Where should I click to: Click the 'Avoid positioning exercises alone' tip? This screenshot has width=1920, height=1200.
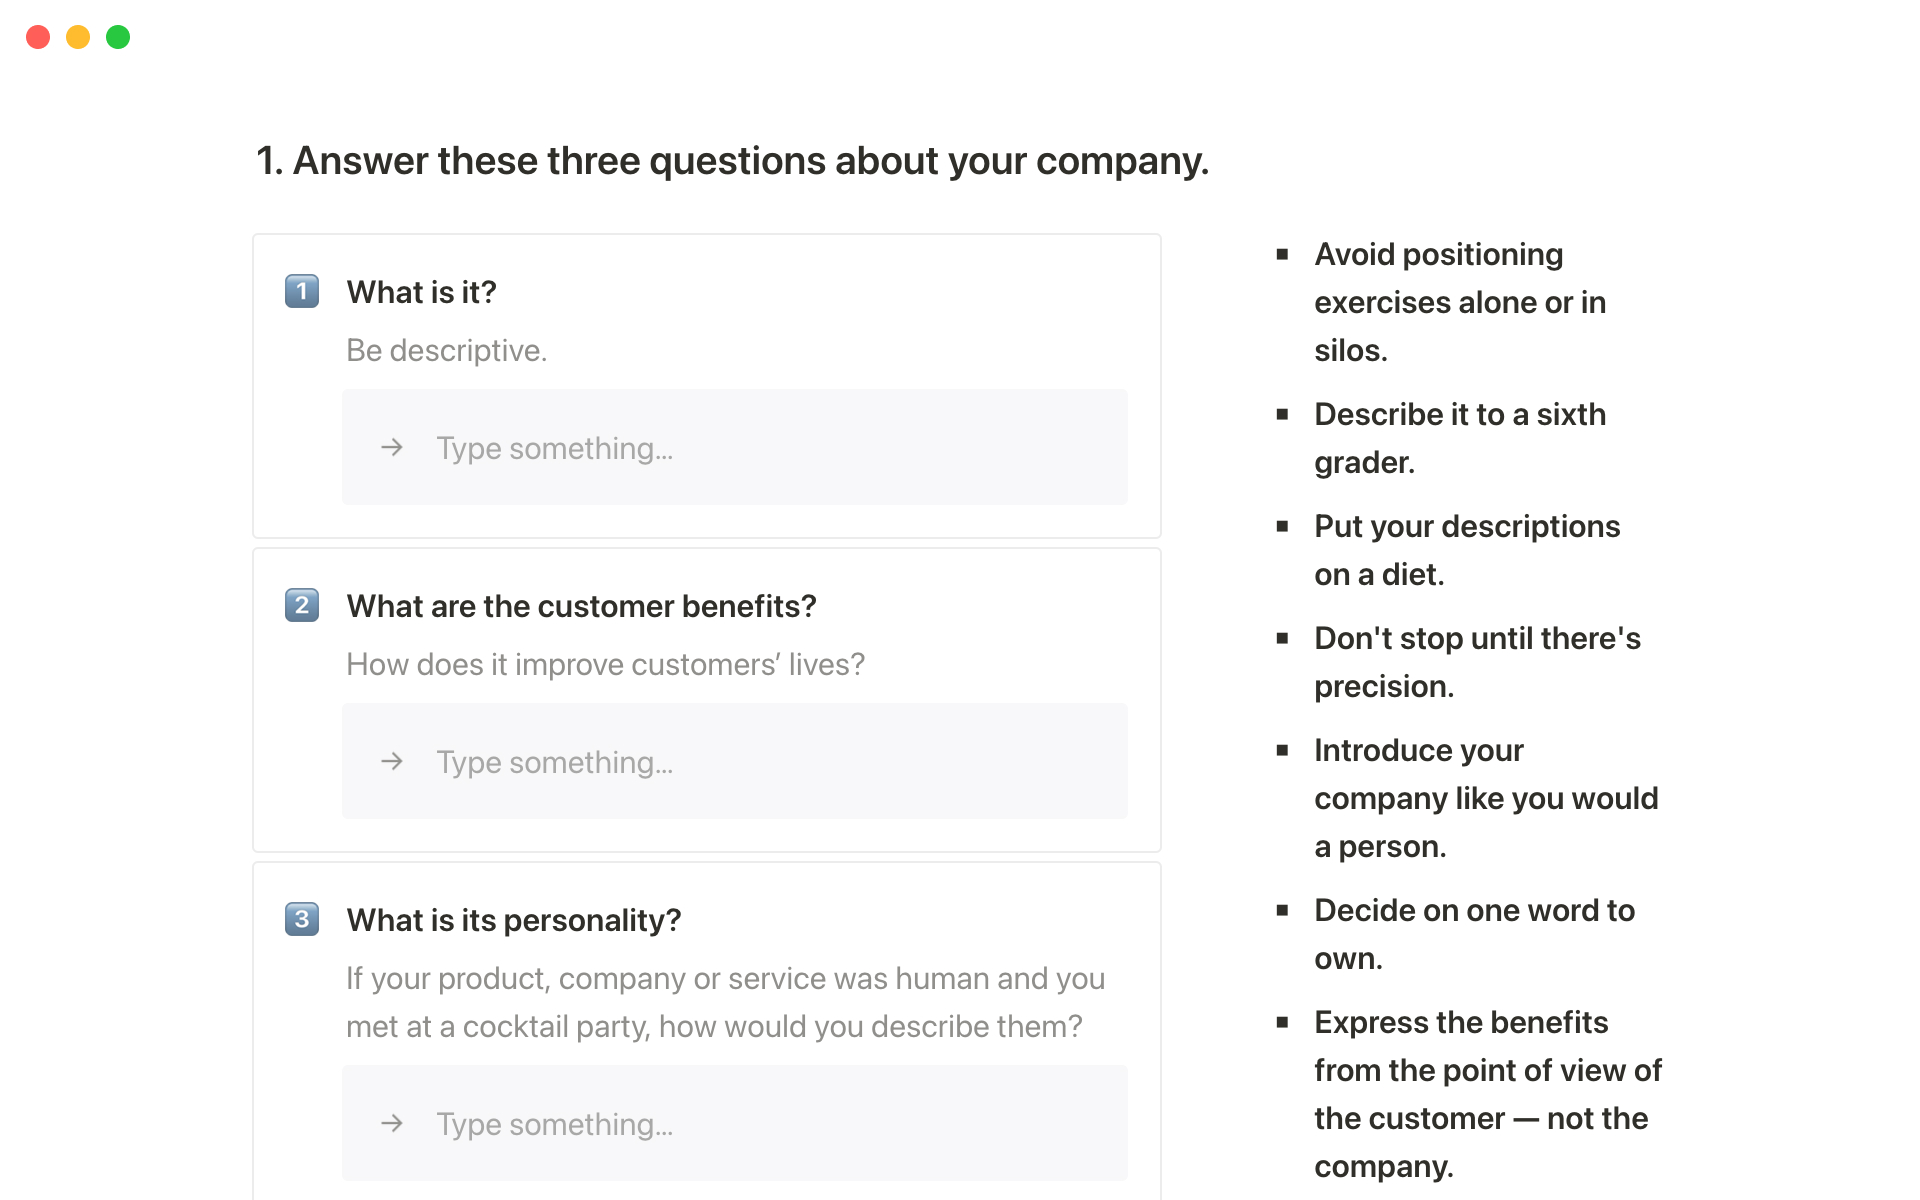coord(1459,302)
